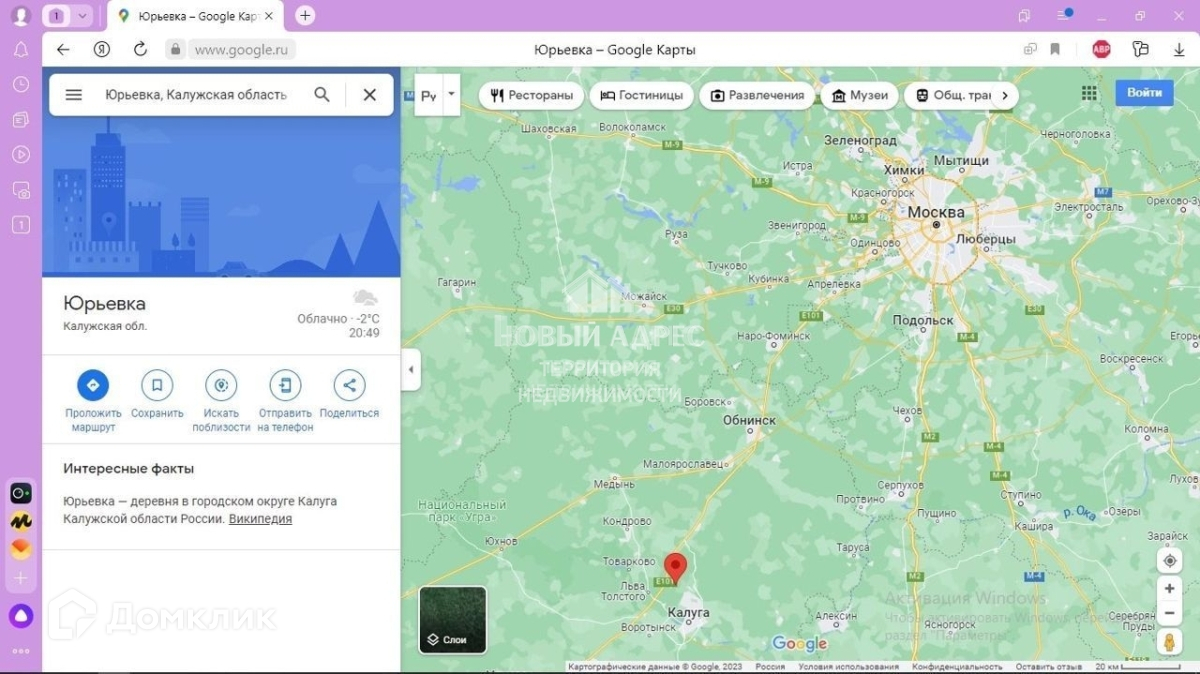Open the notifications bell in sidebar

coord(21,50)
